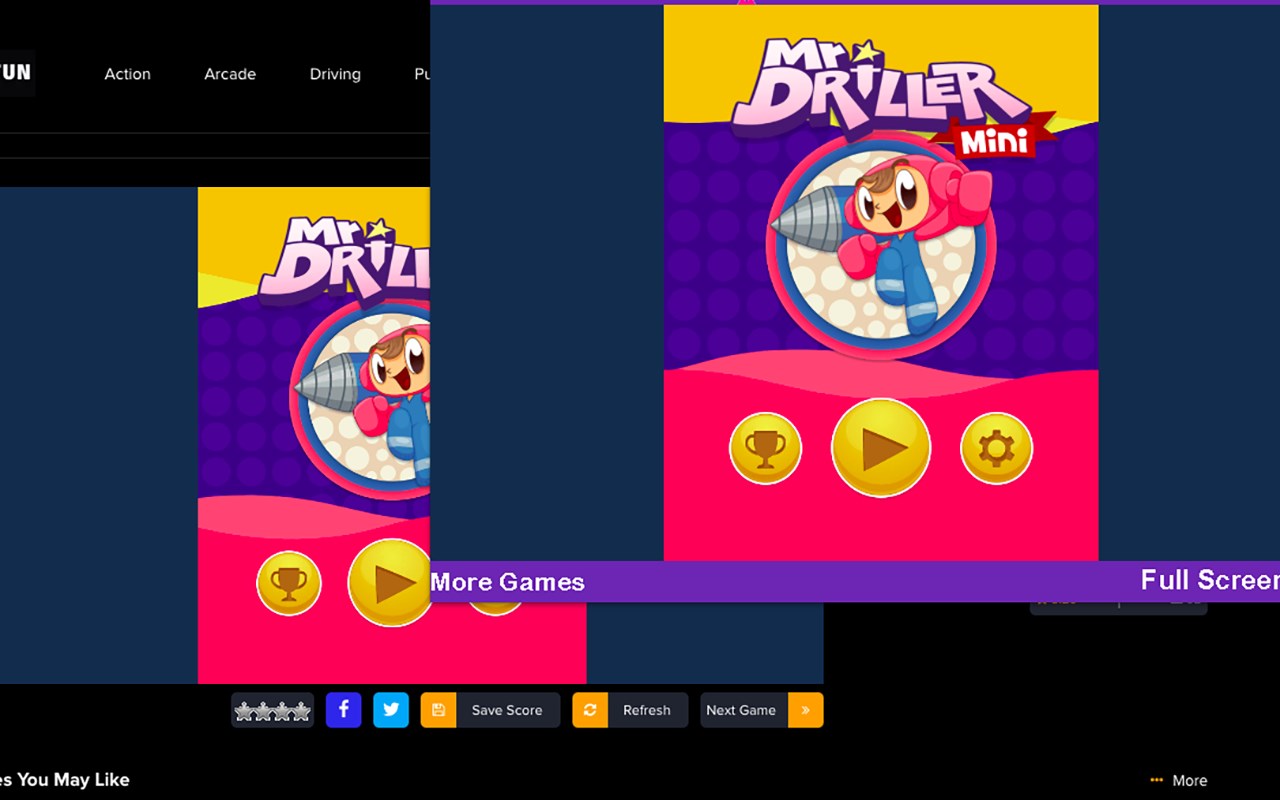The width and height of the screenshot is (1280, 800).
Task: Click the floppy disk save icon
Action: tap(438, 710)
